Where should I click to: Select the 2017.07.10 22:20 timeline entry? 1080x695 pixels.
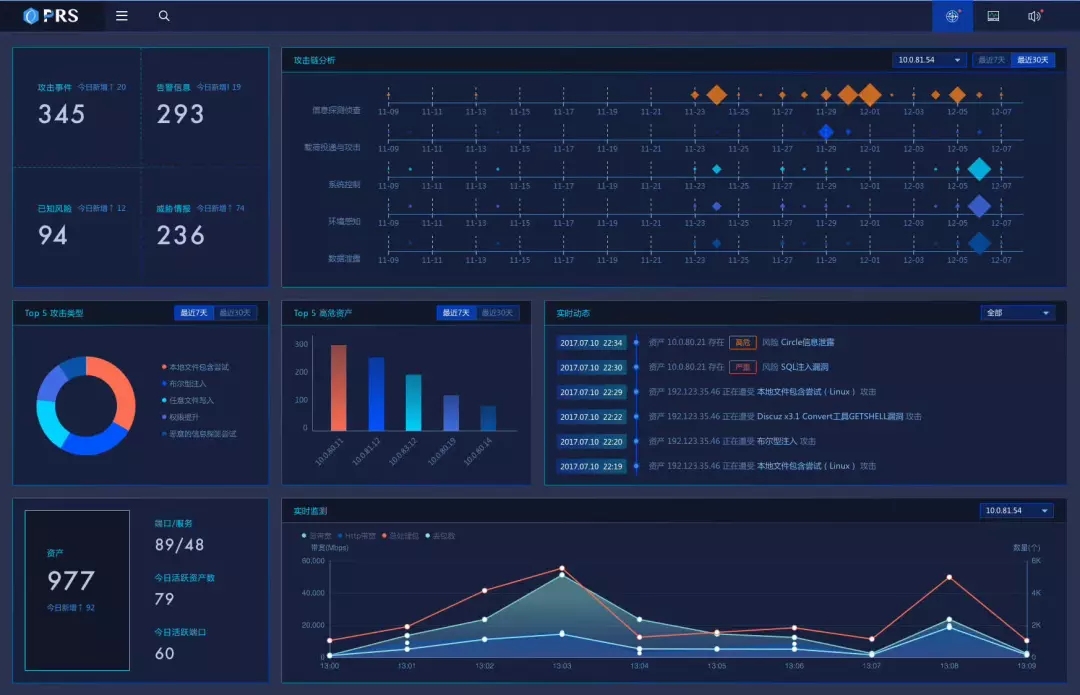click(591, 442)
